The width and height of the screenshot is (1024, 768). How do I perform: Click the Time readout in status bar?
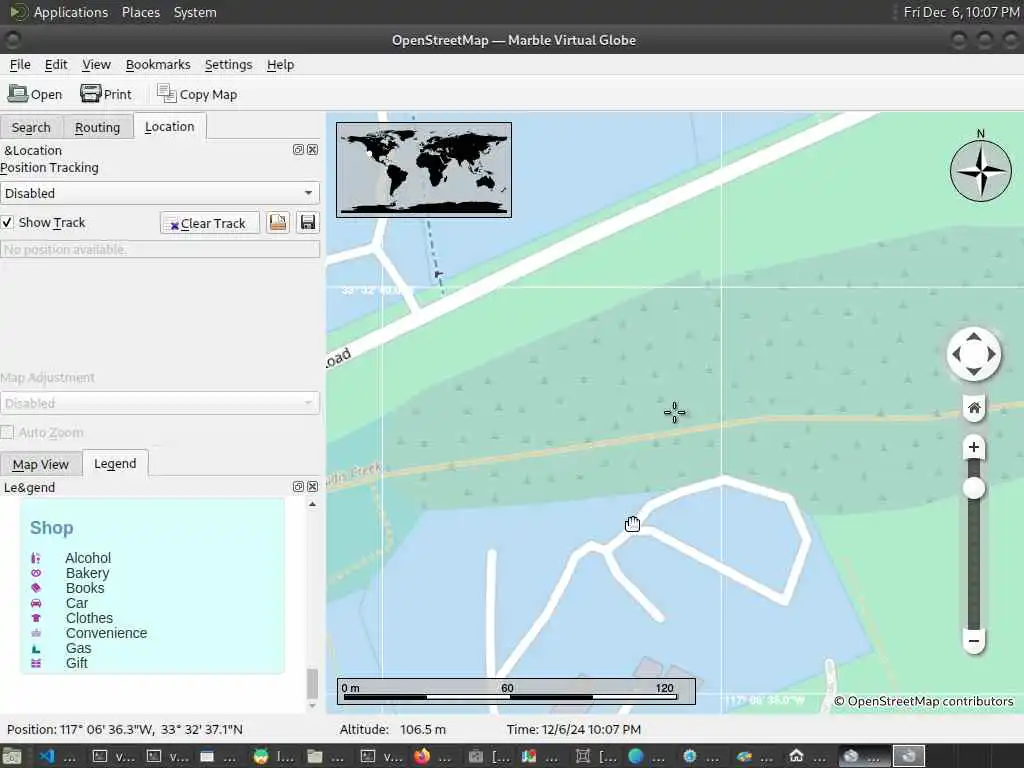point(573,729)
